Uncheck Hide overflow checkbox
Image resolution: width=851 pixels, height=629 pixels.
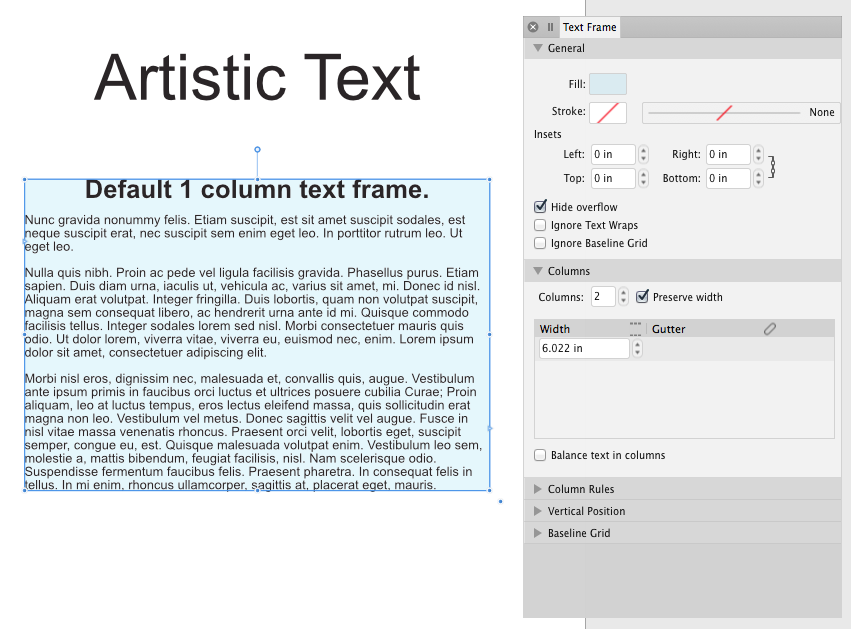tap(540, 207)
